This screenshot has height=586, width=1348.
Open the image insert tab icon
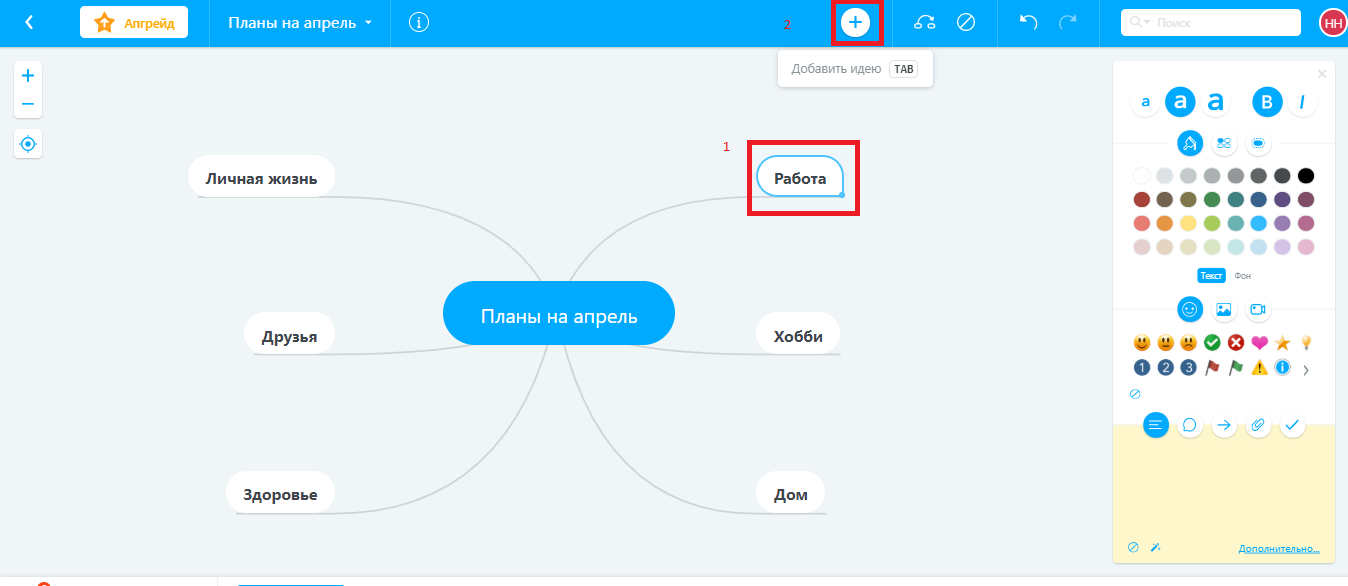(1223, 310)
